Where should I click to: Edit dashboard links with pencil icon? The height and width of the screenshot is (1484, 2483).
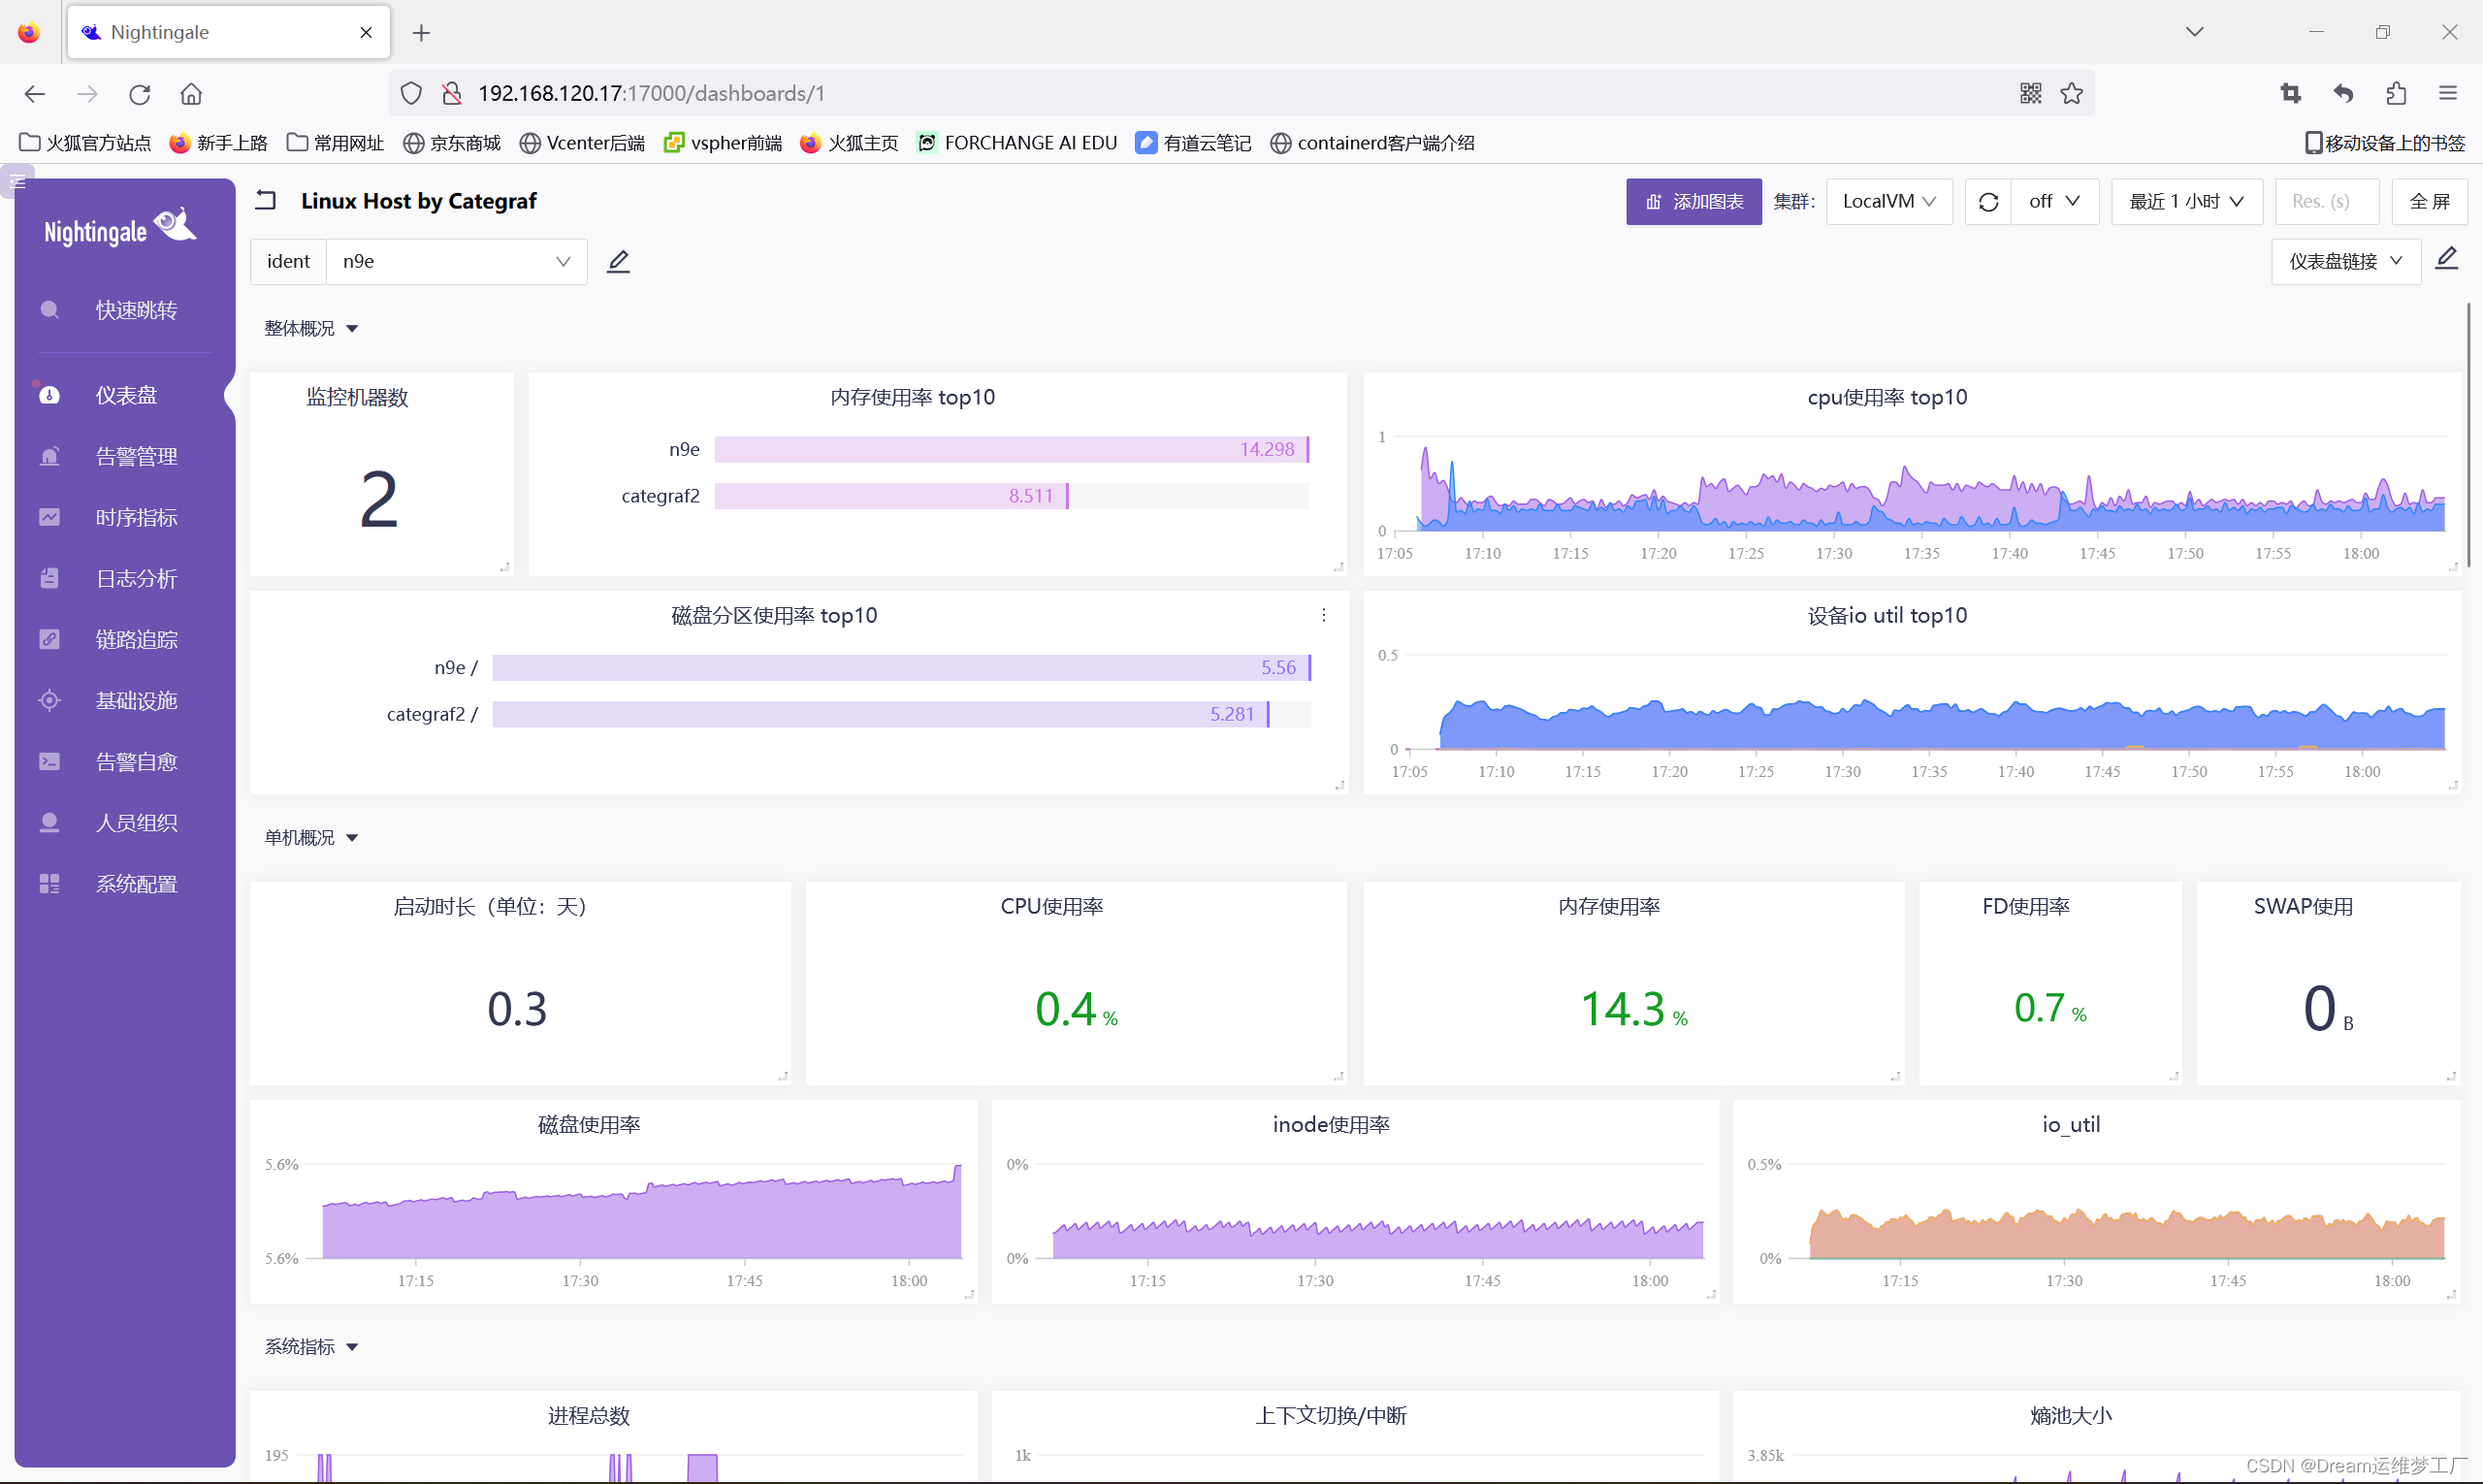(x=2446, y=260)
